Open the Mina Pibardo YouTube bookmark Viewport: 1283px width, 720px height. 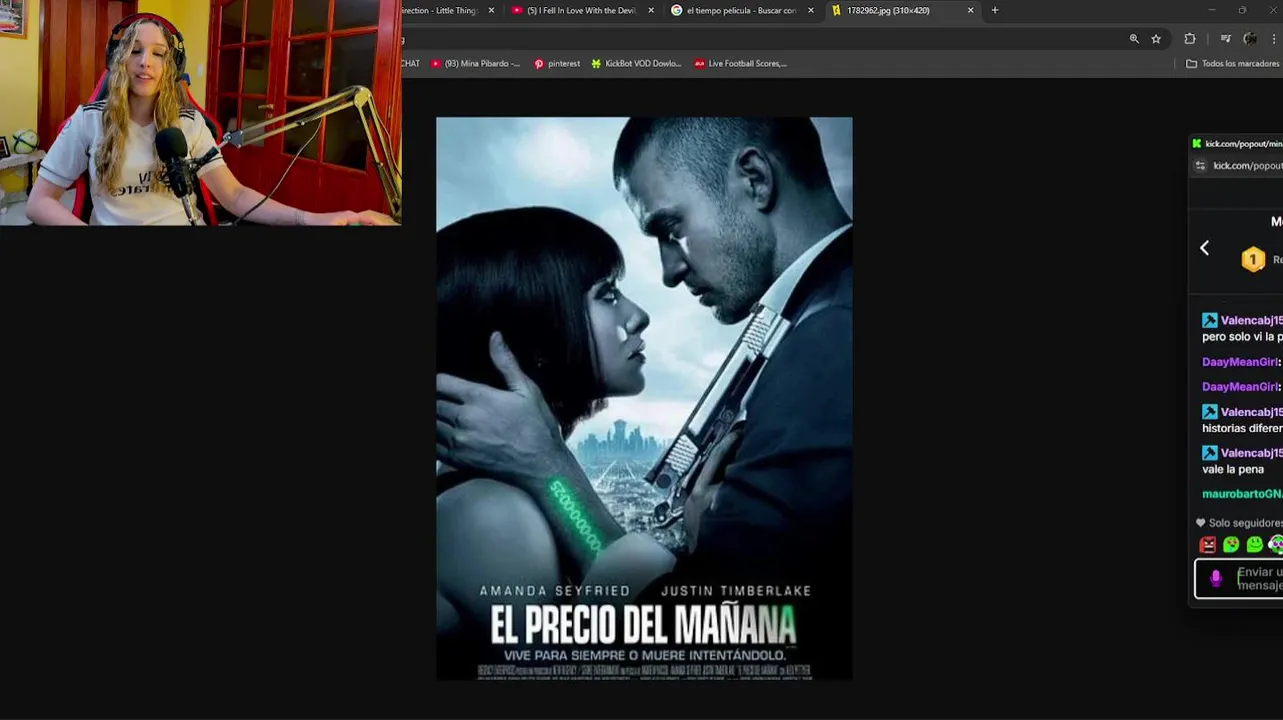[476, 63]
